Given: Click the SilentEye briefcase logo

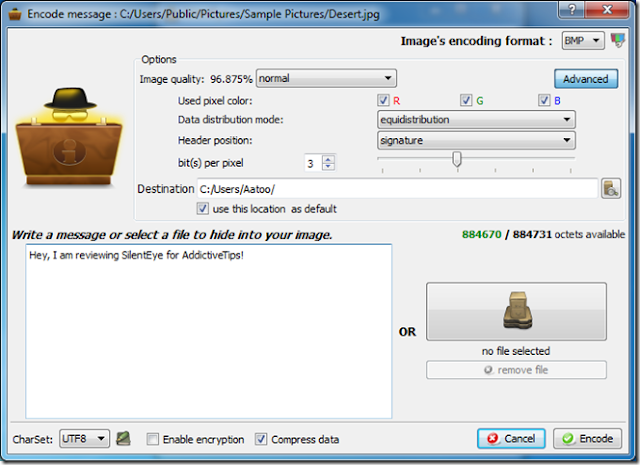Looking at the screenshot, I should (69, 137).
